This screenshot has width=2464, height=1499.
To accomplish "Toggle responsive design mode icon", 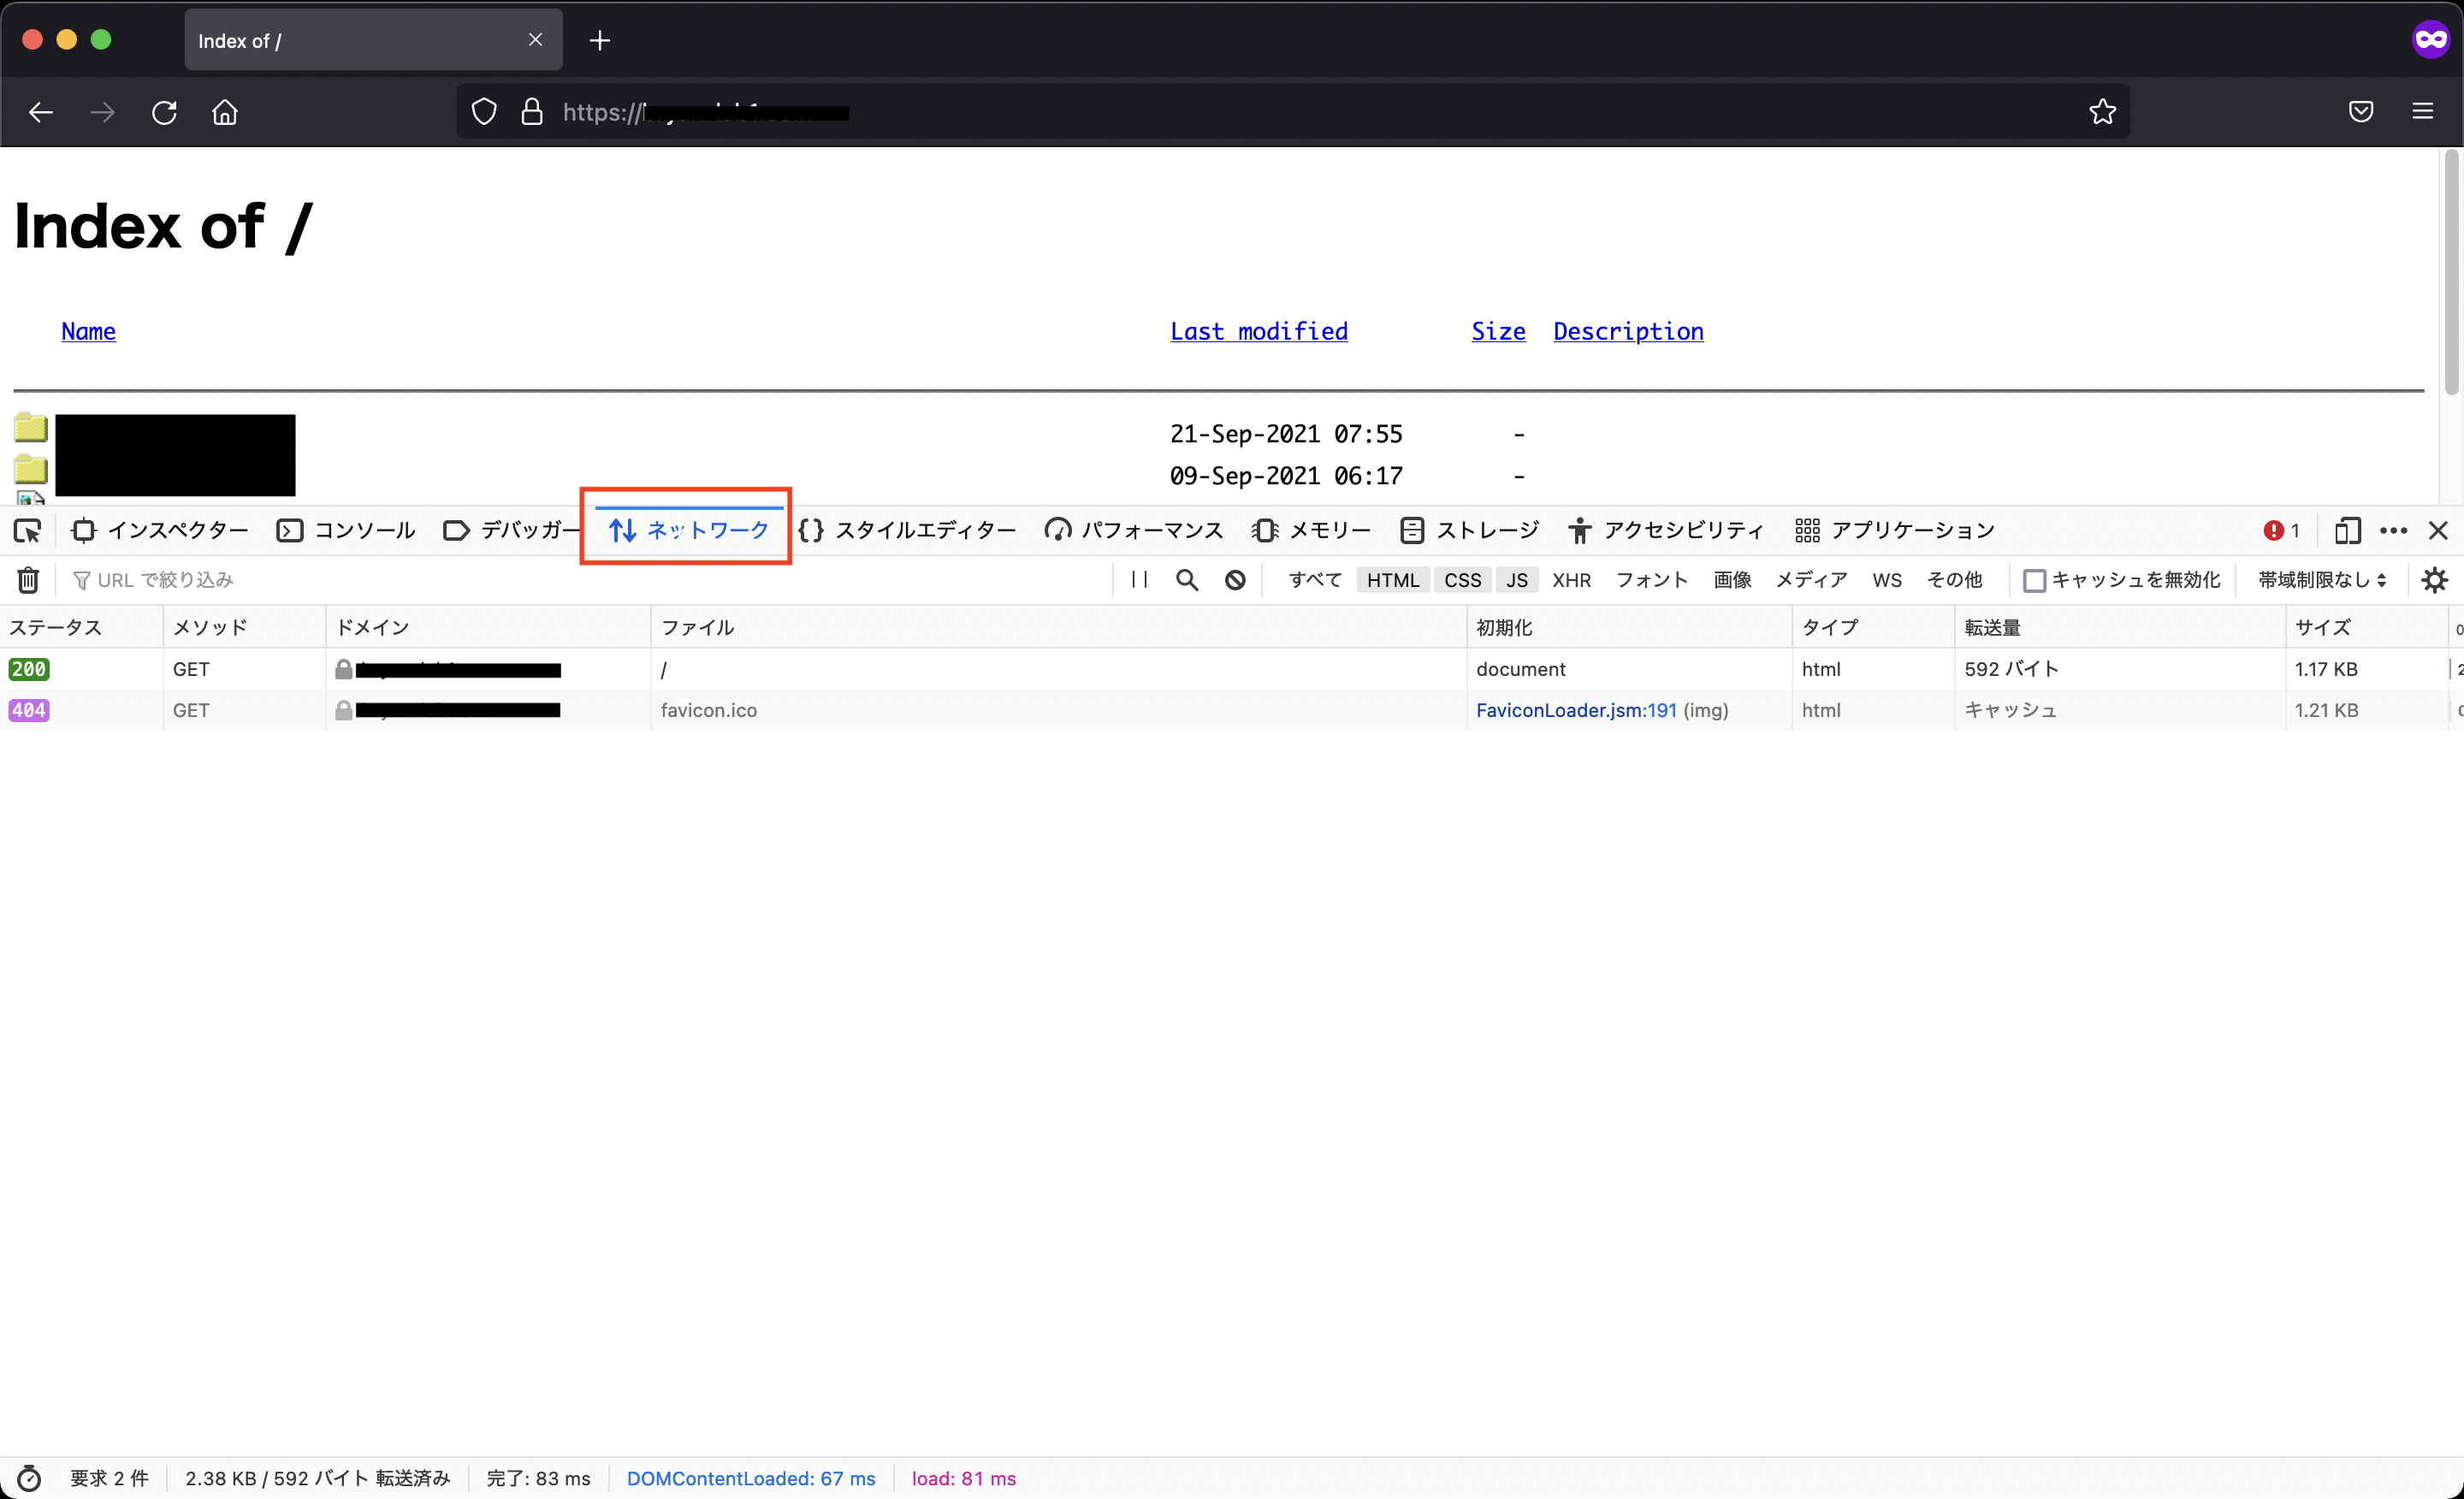I will pos(2347,531).
